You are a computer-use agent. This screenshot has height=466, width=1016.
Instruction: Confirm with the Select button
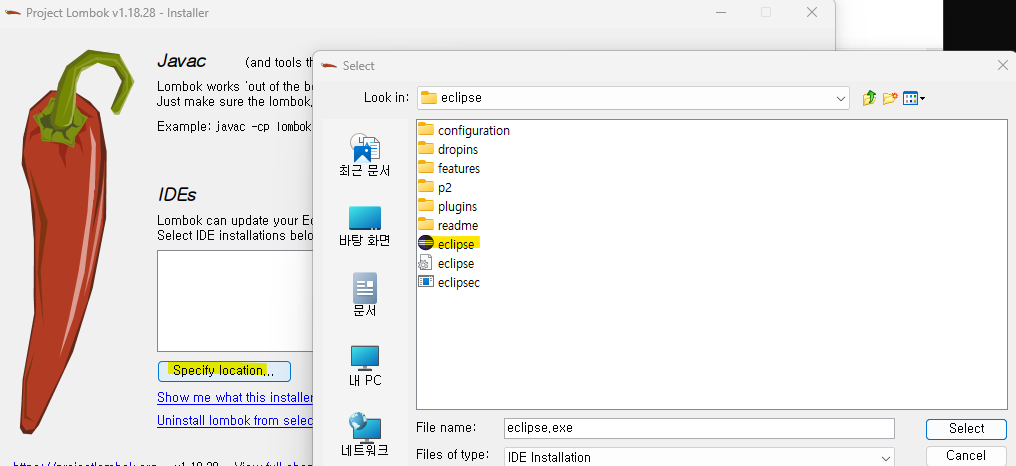click(966, 428)
